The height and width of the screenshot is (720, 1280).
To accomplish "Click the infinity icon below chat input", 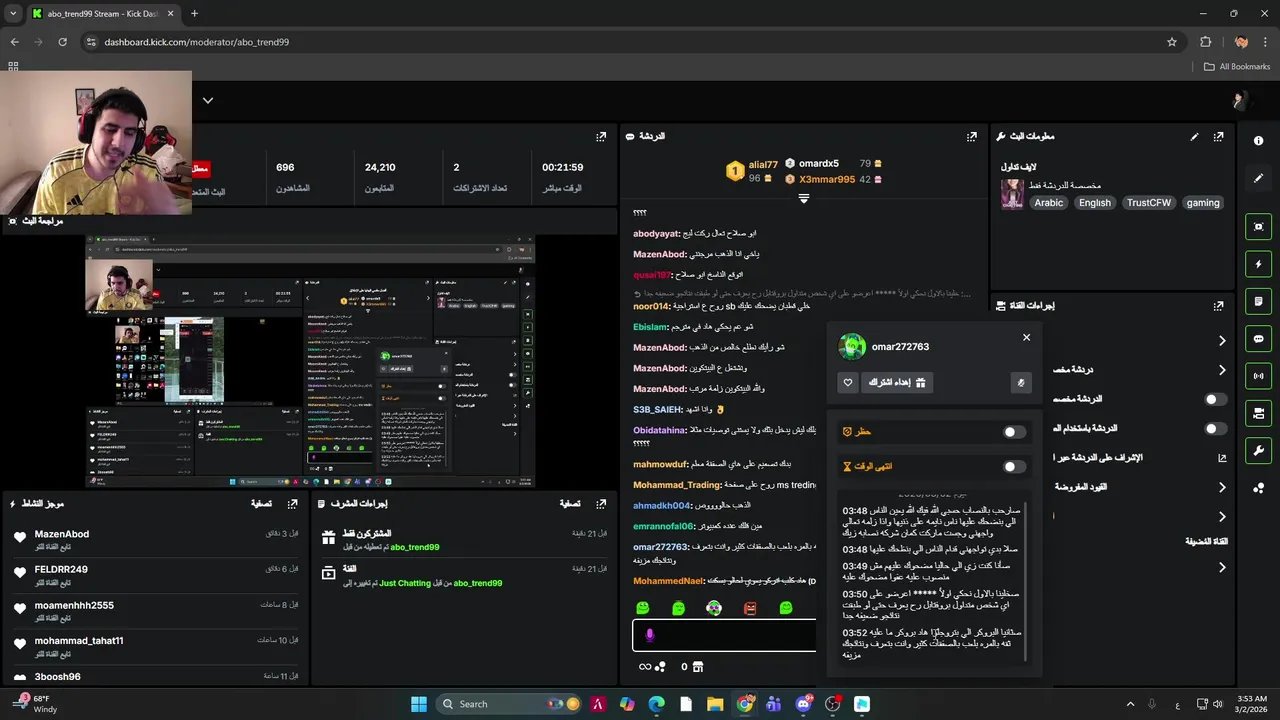I will (x=645, y=666).
